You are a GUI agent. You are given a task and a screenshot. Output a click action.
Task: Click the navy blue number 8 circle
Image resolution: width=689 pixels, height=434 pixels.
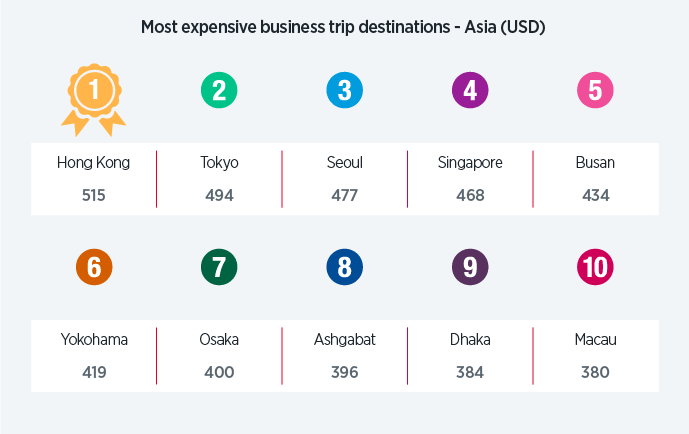coord(345,267)
